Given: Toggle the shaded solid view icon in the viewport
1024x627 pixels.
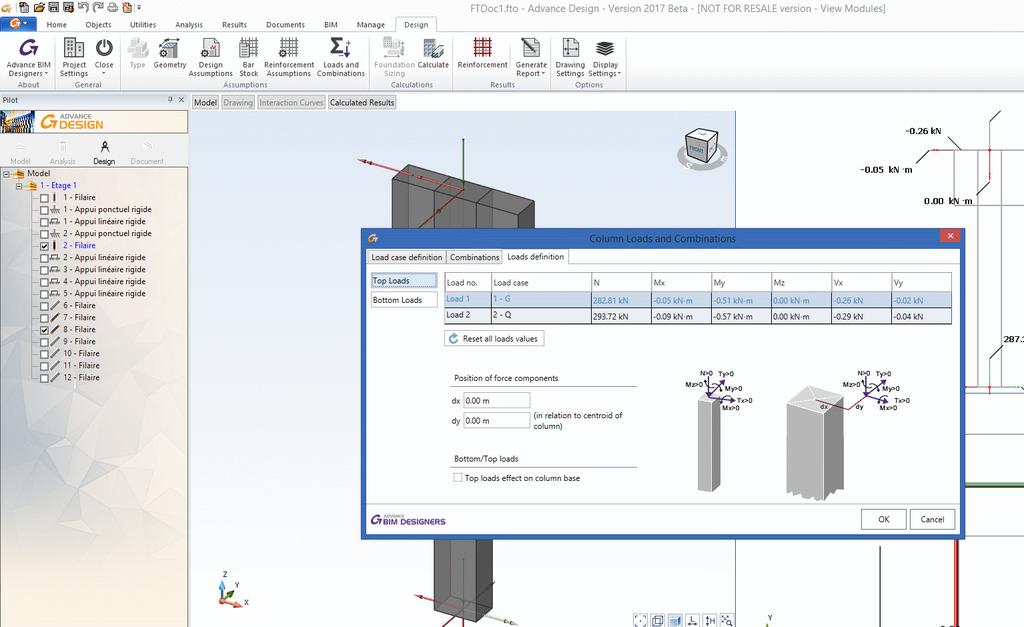Looking at the screenshot, I should click(x=675, y=620).
